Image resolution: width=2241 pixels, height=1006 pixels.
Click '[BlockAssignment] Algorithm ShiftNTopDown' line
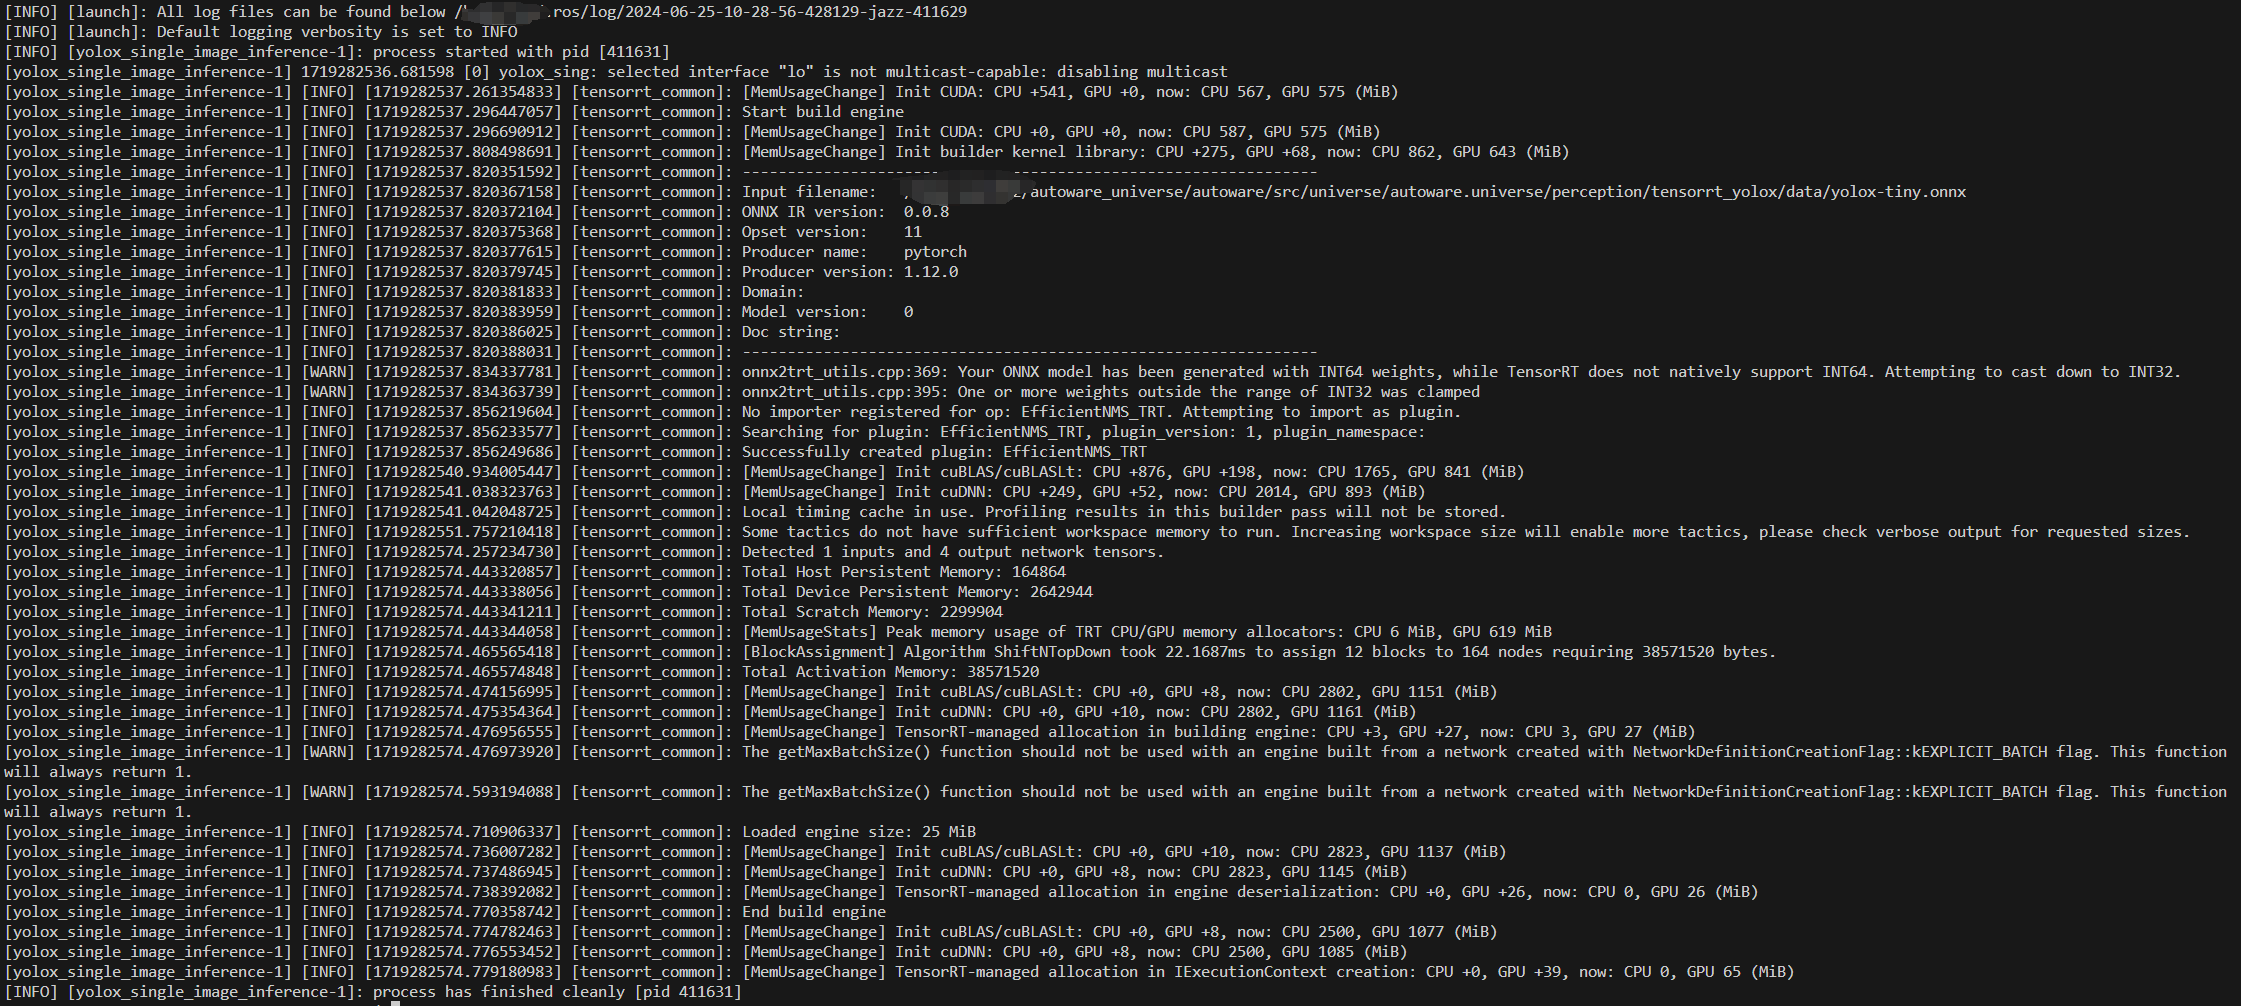coord(891,652)
